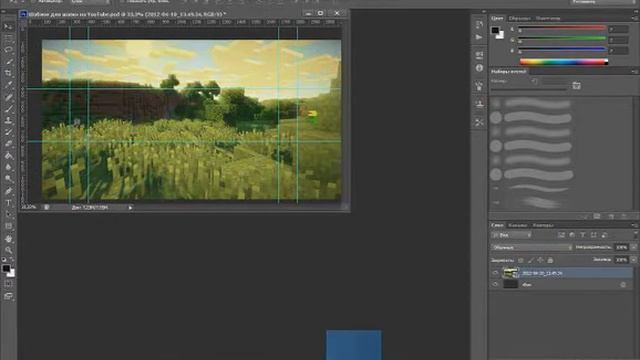
Task: Open the Layers panel options menu
Action: [635, 225]
